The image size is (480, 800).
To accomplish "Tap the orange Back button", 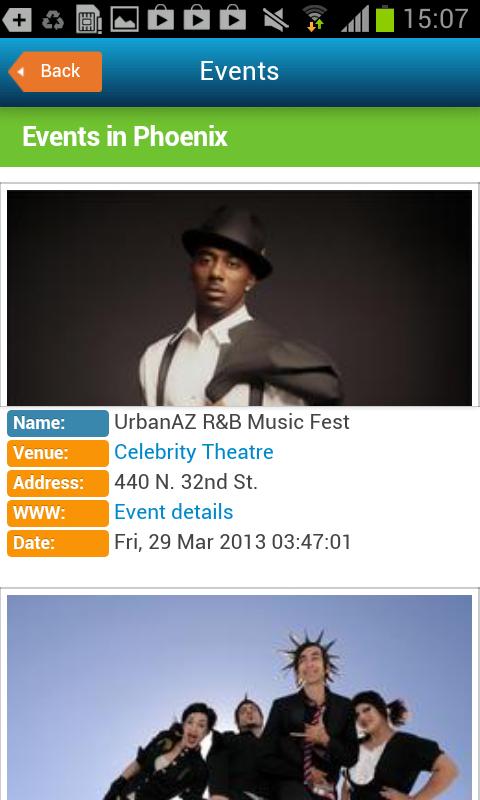I will [x=55, y=71].
